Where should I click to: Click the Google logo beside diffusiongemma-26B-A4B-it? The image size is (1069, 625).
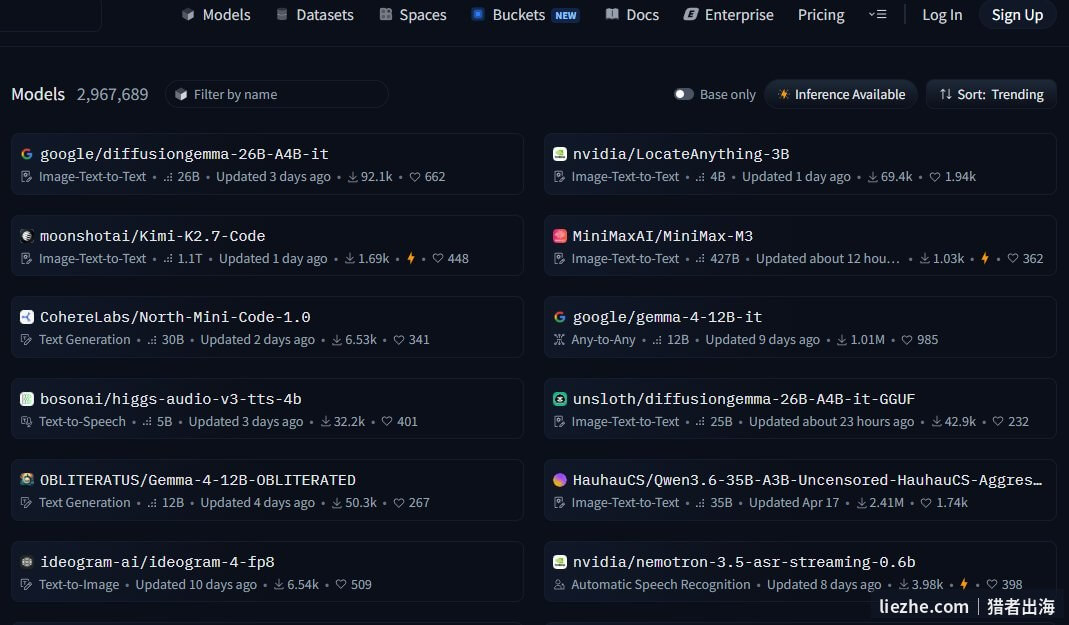[27, 154]
